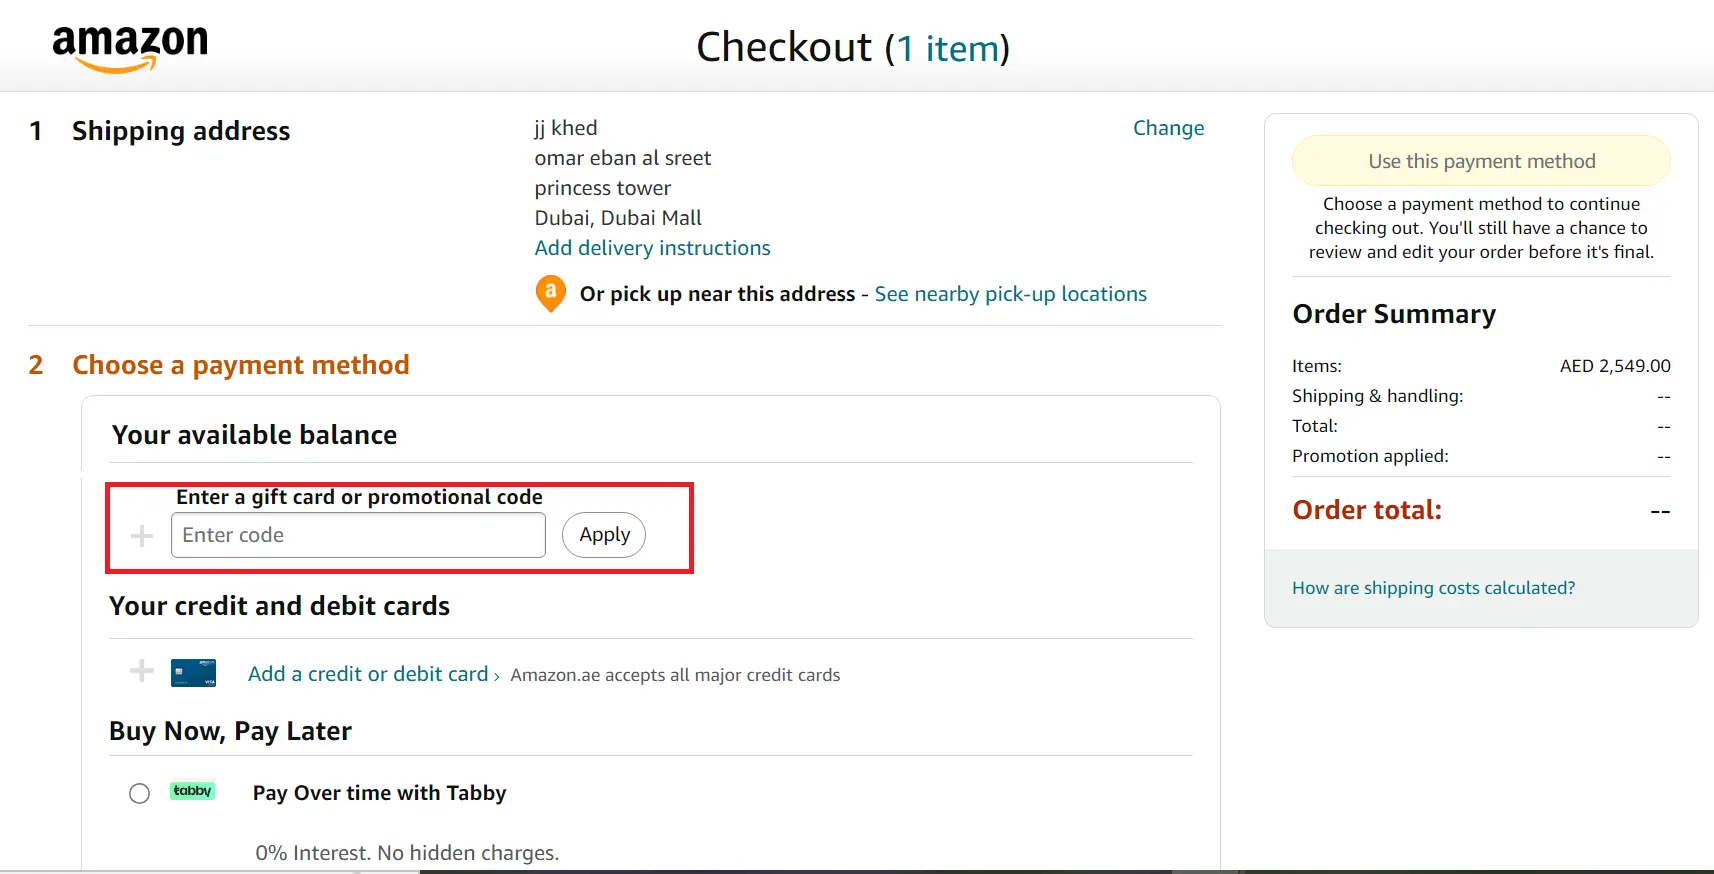Click the Change shipping address link
Image resolution: width=1714 pixels, height=874 pixels.
1168,128
